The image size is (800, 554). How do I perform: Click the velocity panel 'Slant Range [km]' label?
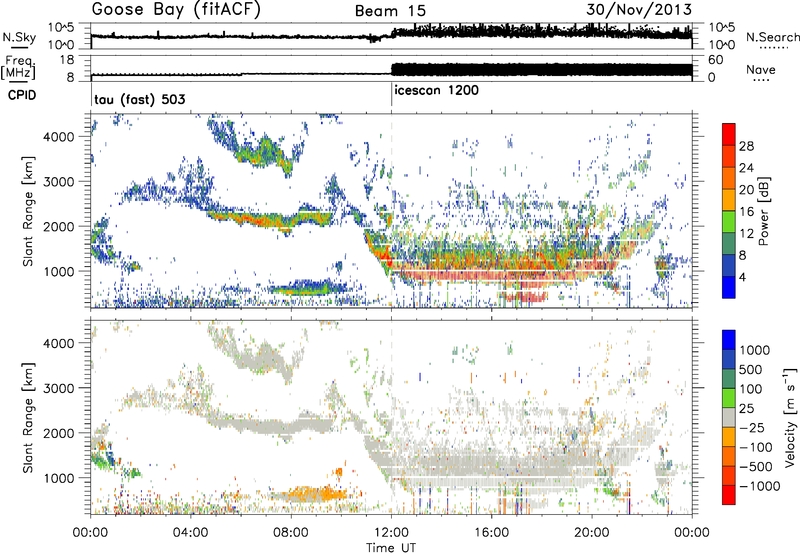(28, 417)
